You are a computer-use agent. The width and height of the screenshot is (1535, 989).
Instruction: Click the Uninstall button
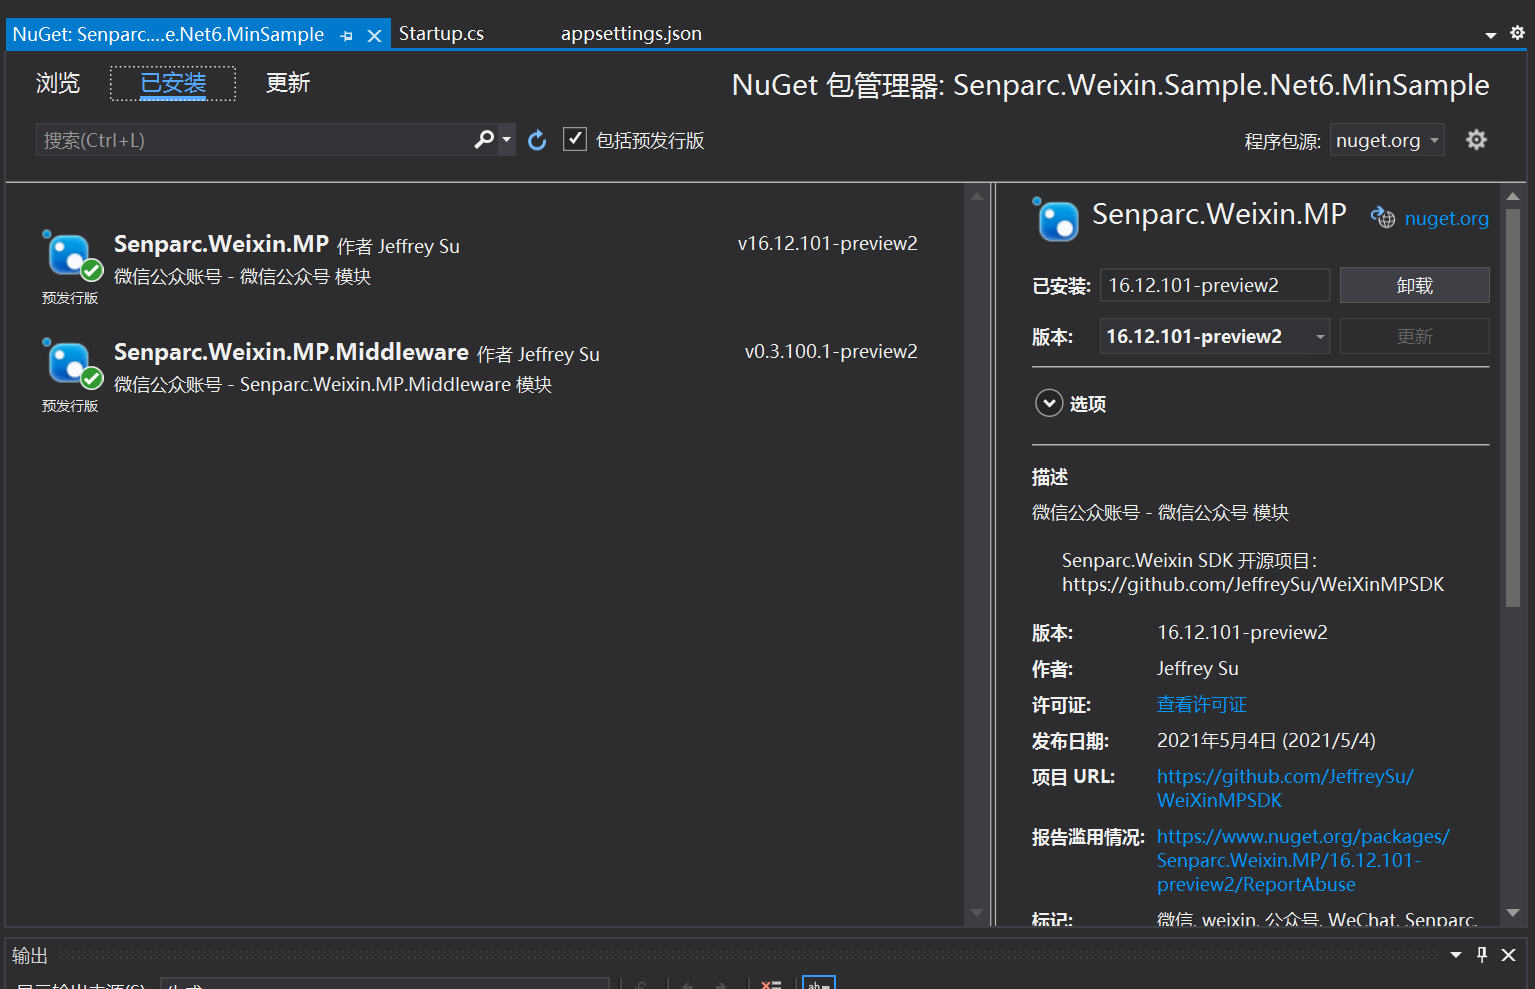[1414, 285]
